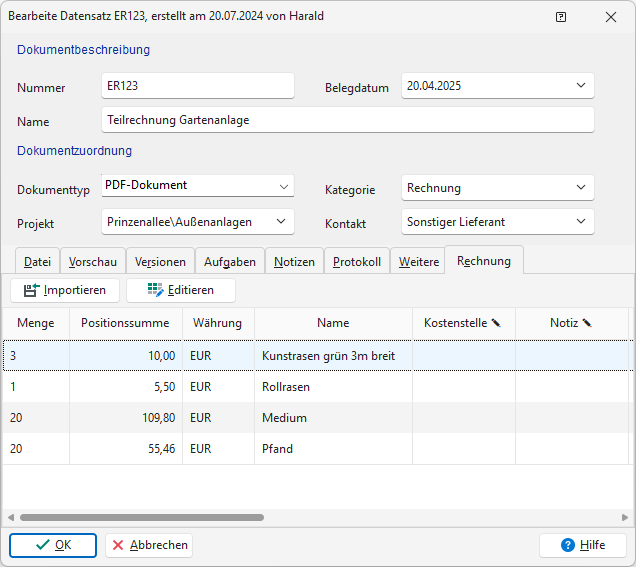
Task: Click the pencil icon in Kostenstelle header
Action: (495, 323)
